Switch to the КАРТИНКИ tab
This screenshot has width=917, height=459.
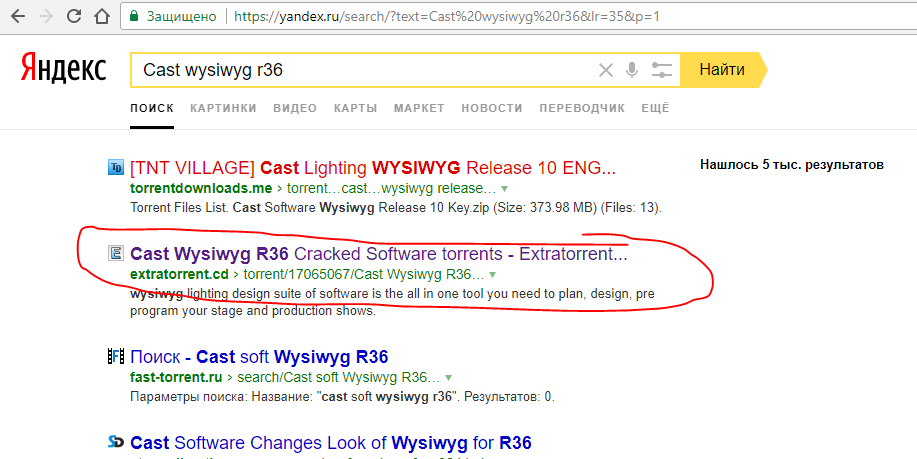point(223,108)
